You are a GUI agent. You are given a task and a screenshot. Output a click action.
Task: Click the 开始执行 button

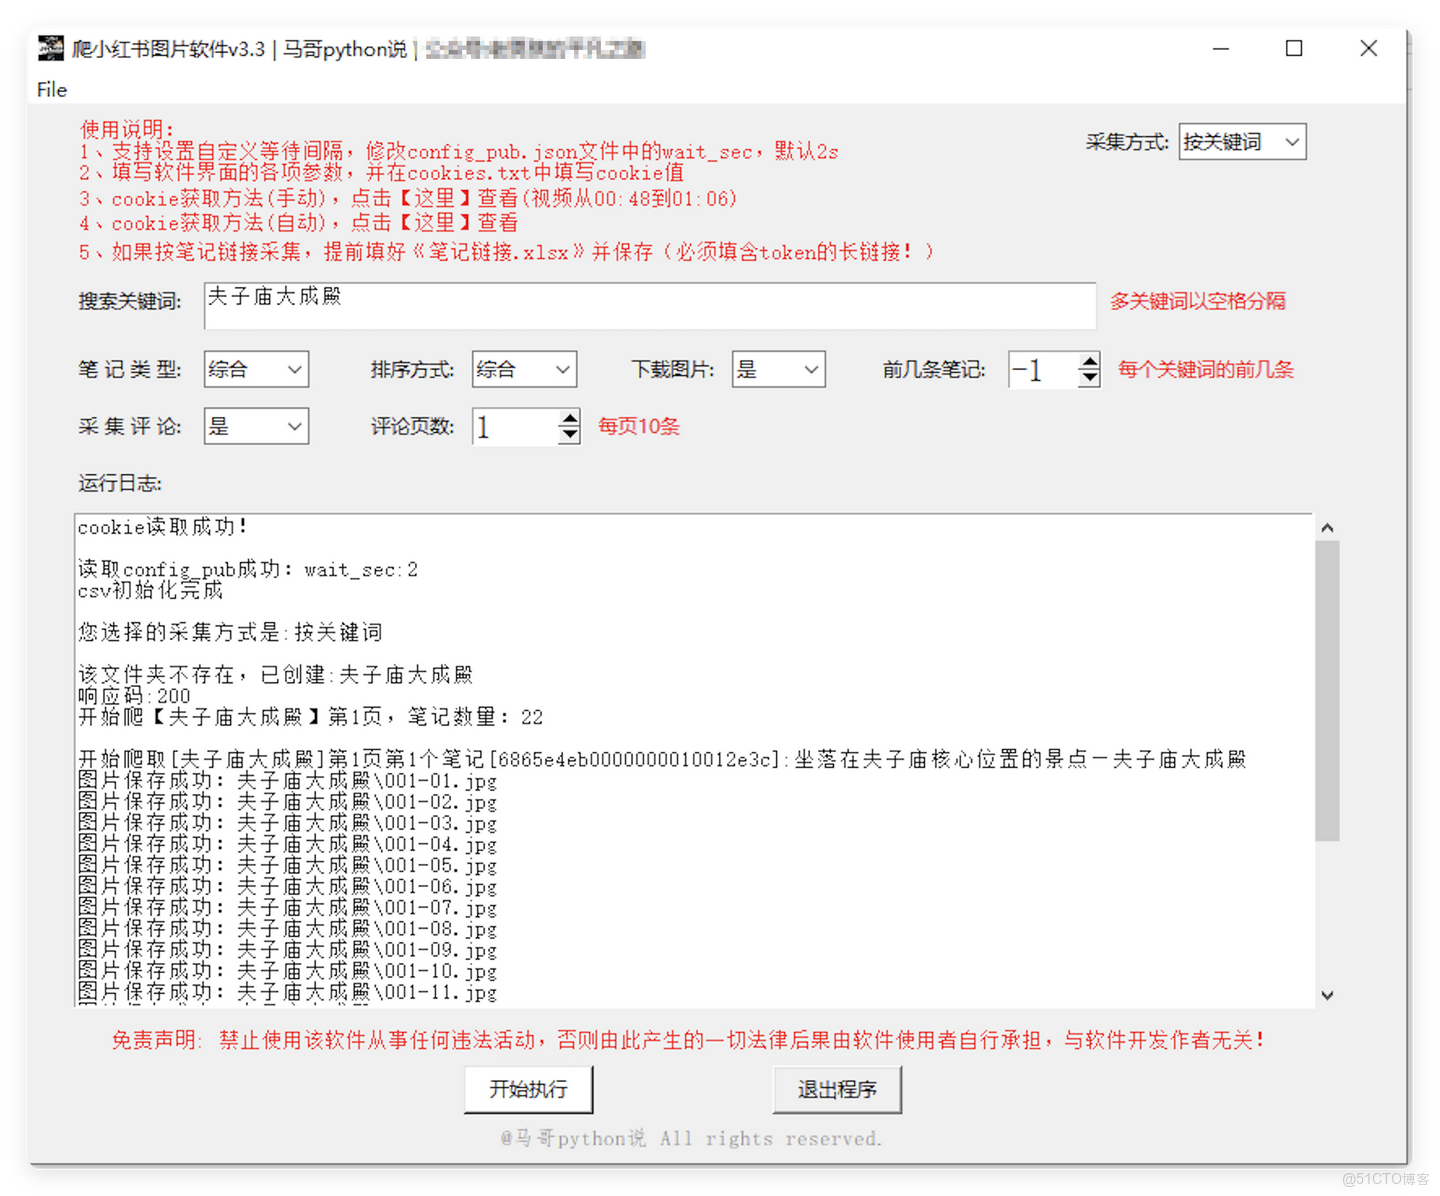tap(528, 1089)
